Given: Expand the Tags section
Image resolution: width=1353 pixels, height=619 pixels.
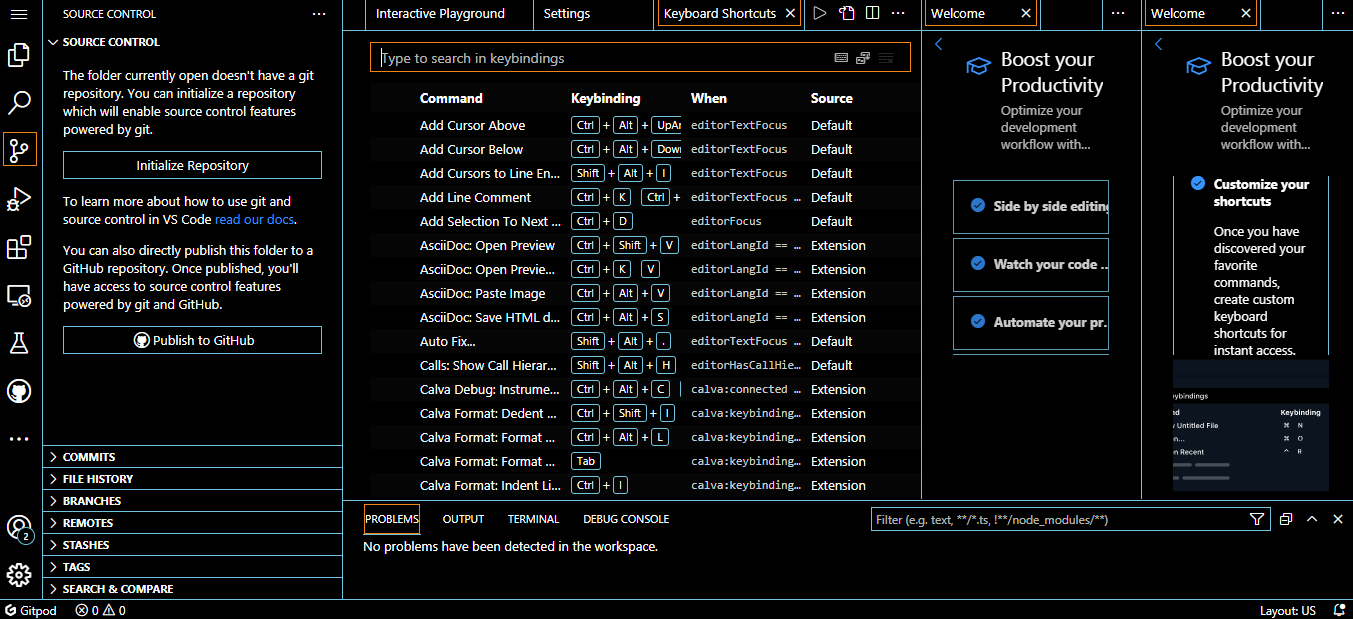Looking at the screenshot, I should pos(192,567).
